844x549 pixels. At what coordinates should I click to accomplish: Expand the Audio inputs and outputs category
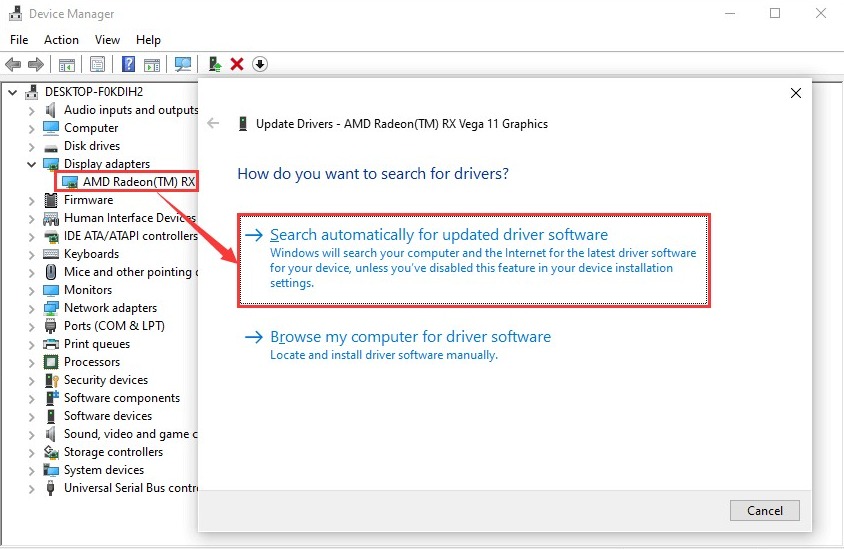[31, 110]
